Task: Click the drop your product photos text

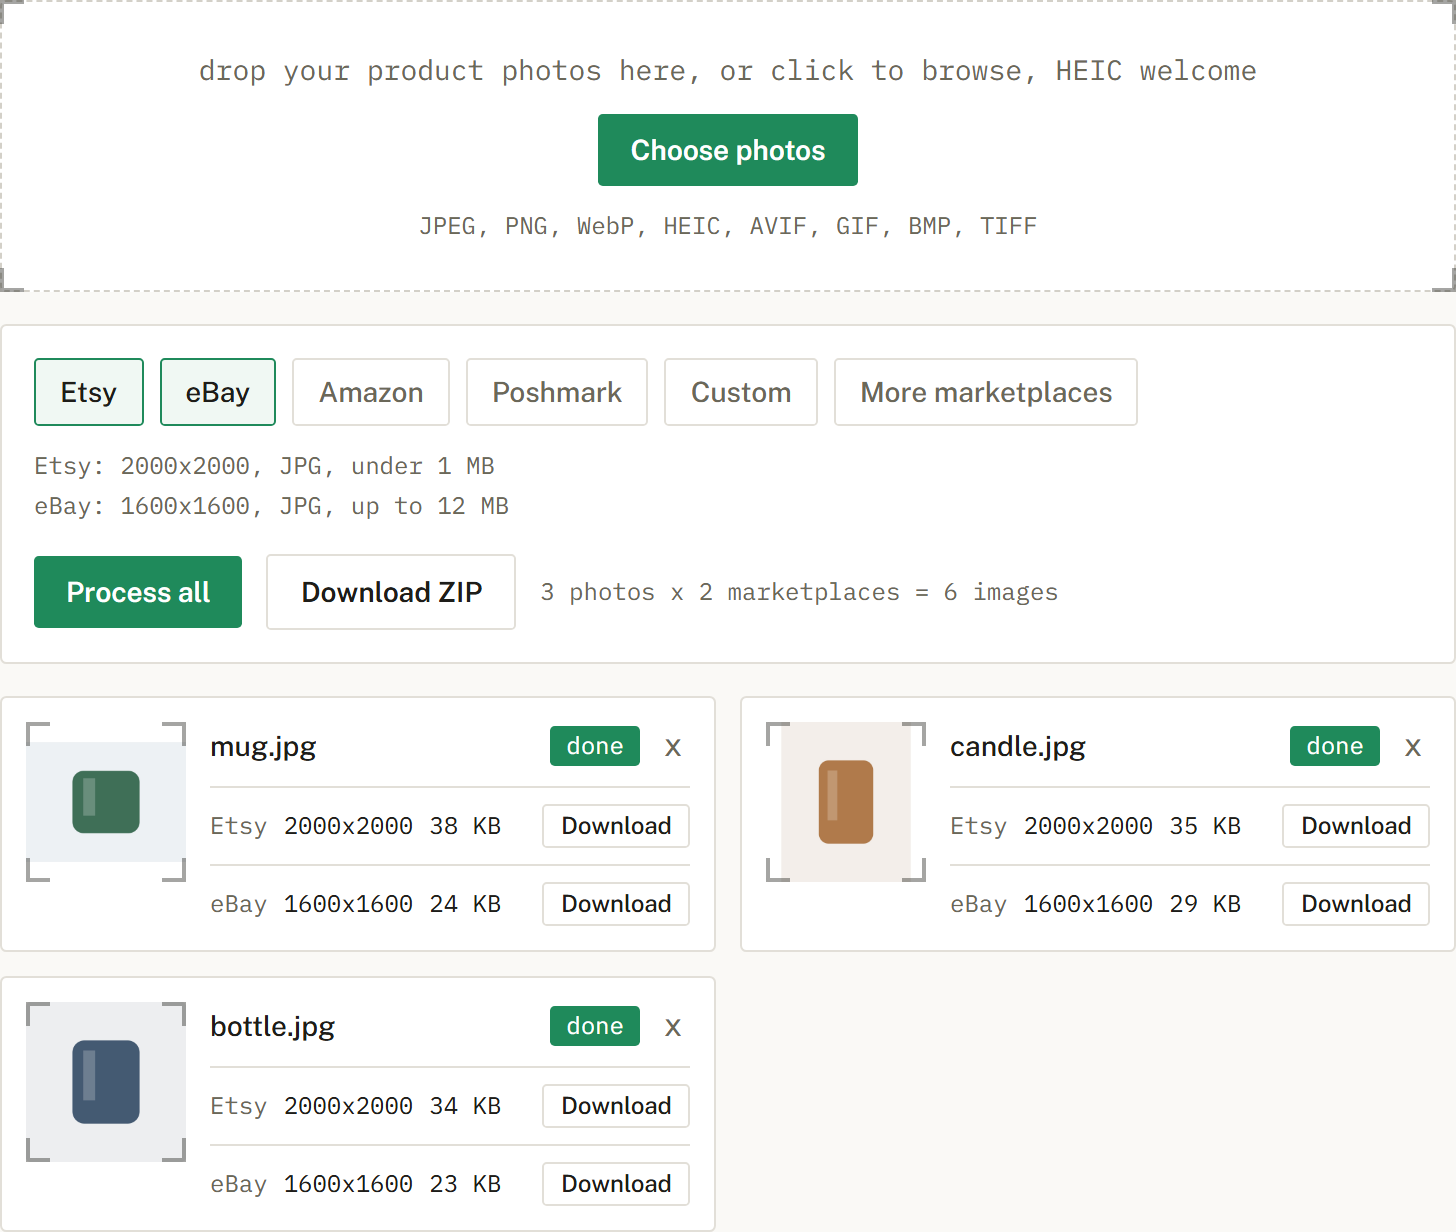Action: click(x=728, y=71)
